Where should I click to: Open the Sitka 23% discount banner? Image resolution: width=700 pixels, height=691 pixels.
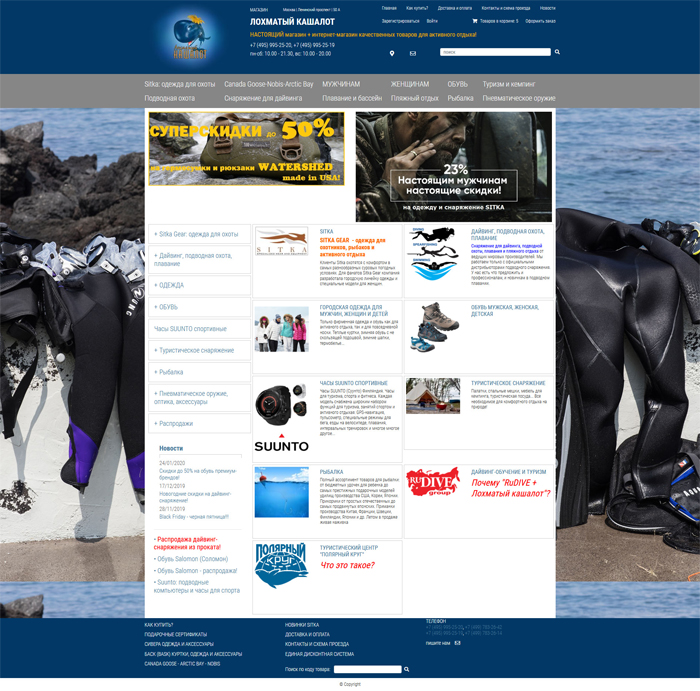[x=454, y=167]
